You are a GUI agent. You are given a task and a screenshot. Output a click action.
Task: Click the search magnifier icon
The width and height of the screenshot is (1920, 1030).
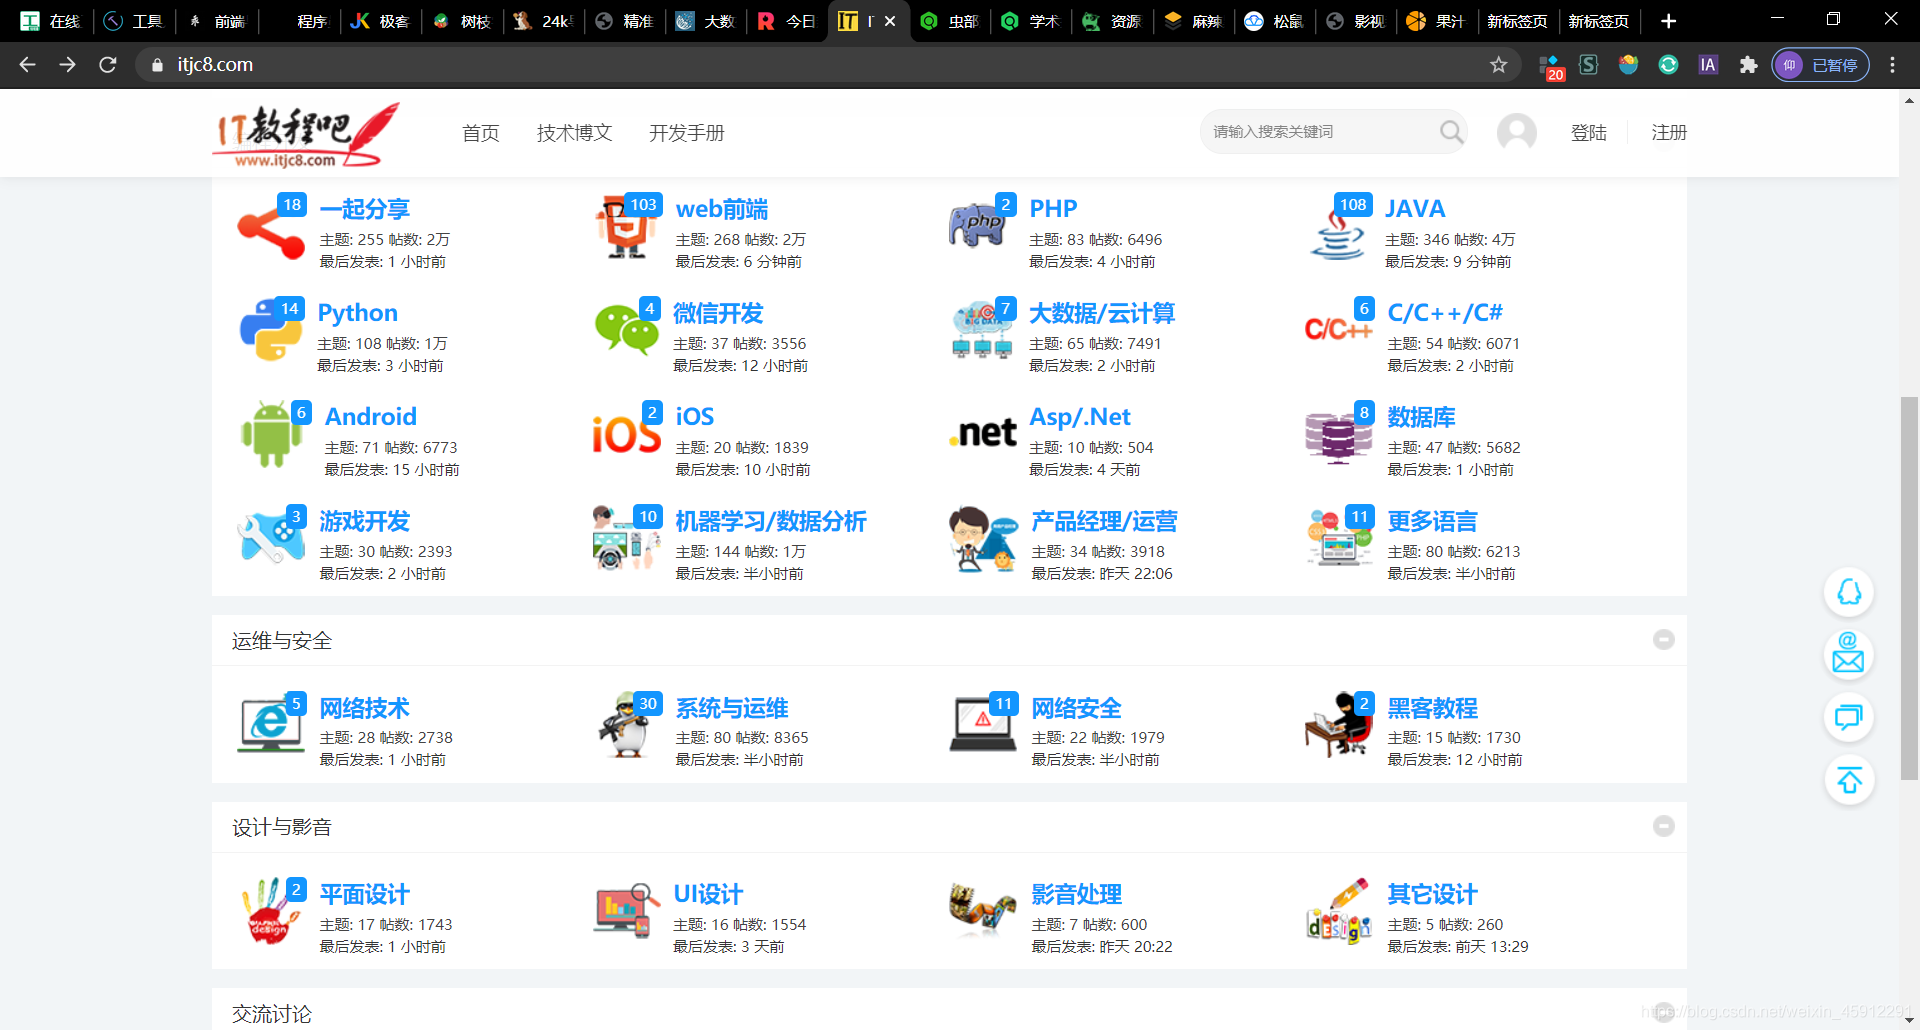1451,132
